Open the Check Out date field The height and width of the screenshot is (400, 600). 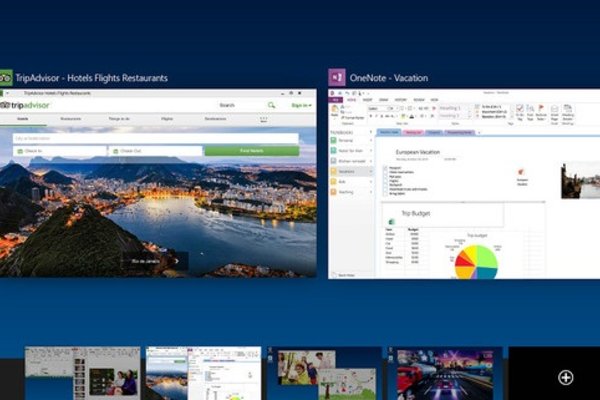155,151
